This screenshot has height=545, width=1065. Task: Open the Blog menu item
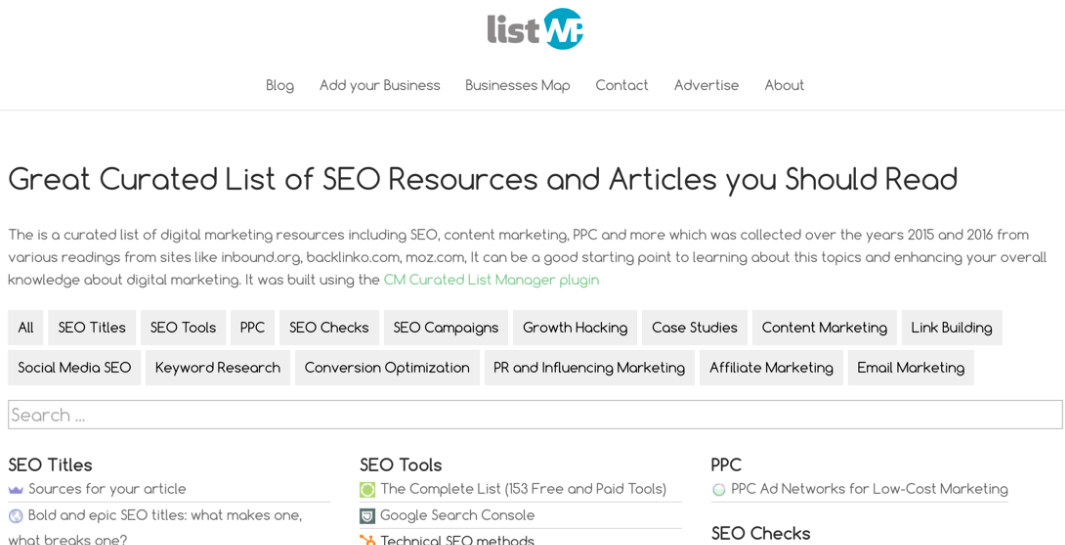(x=280, y=85)
